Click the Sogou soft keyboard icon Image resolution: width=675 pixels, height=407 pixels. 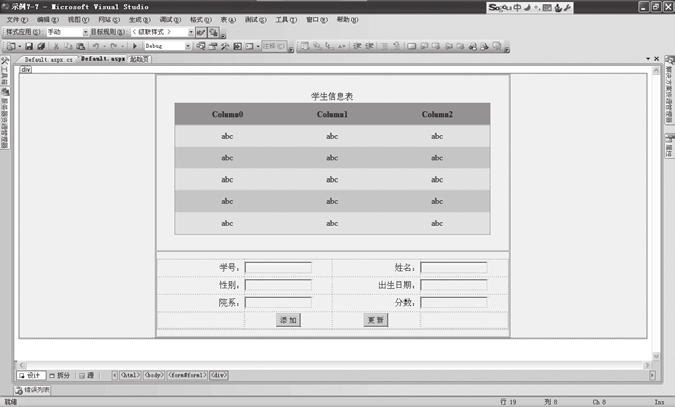tap(547, 7)
